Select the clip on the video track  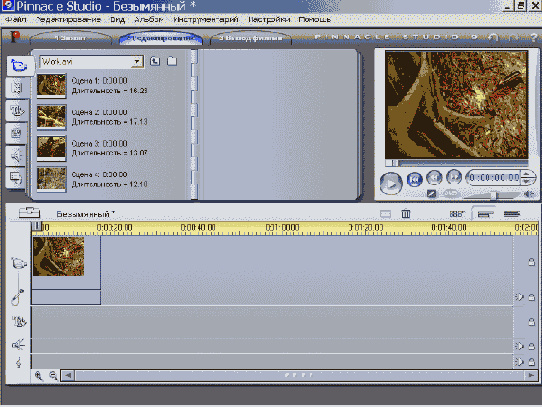click(66, 262)
